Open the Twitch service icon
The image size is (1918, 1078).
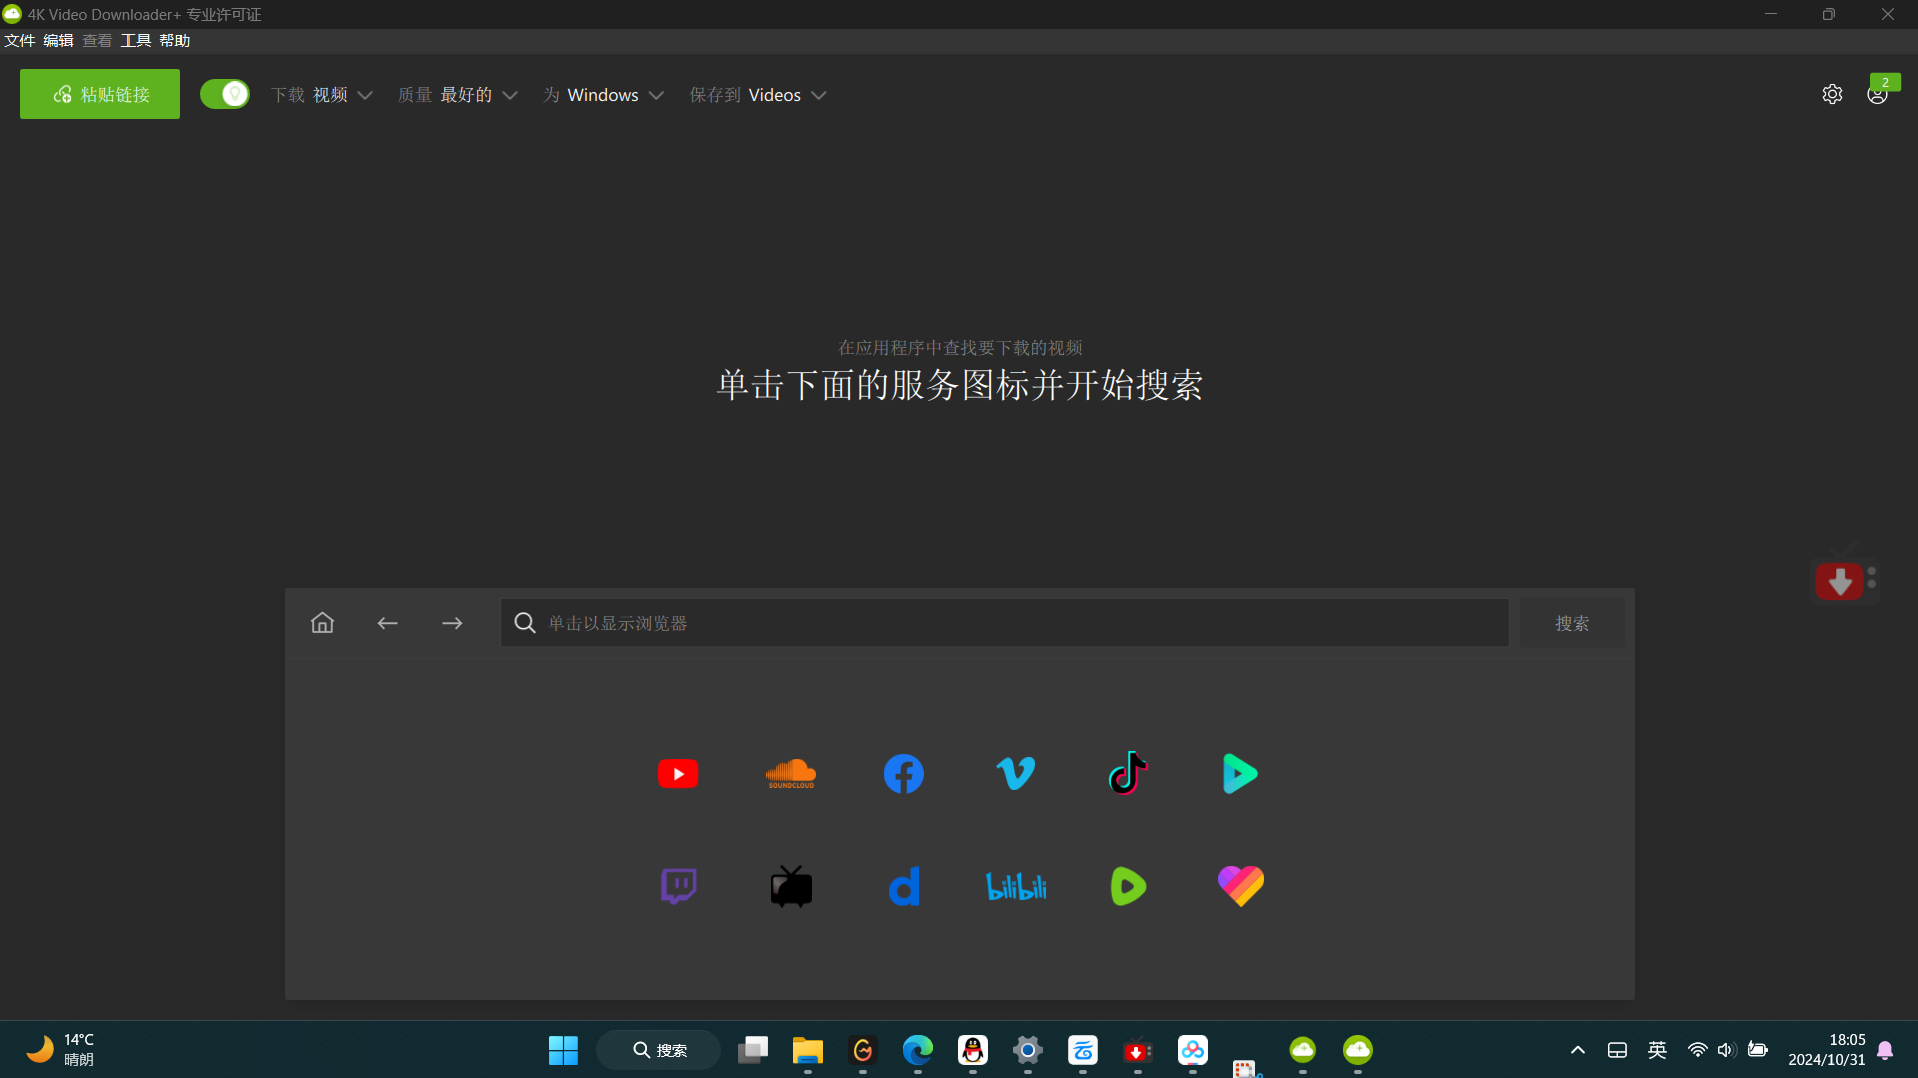coord(679,886)
